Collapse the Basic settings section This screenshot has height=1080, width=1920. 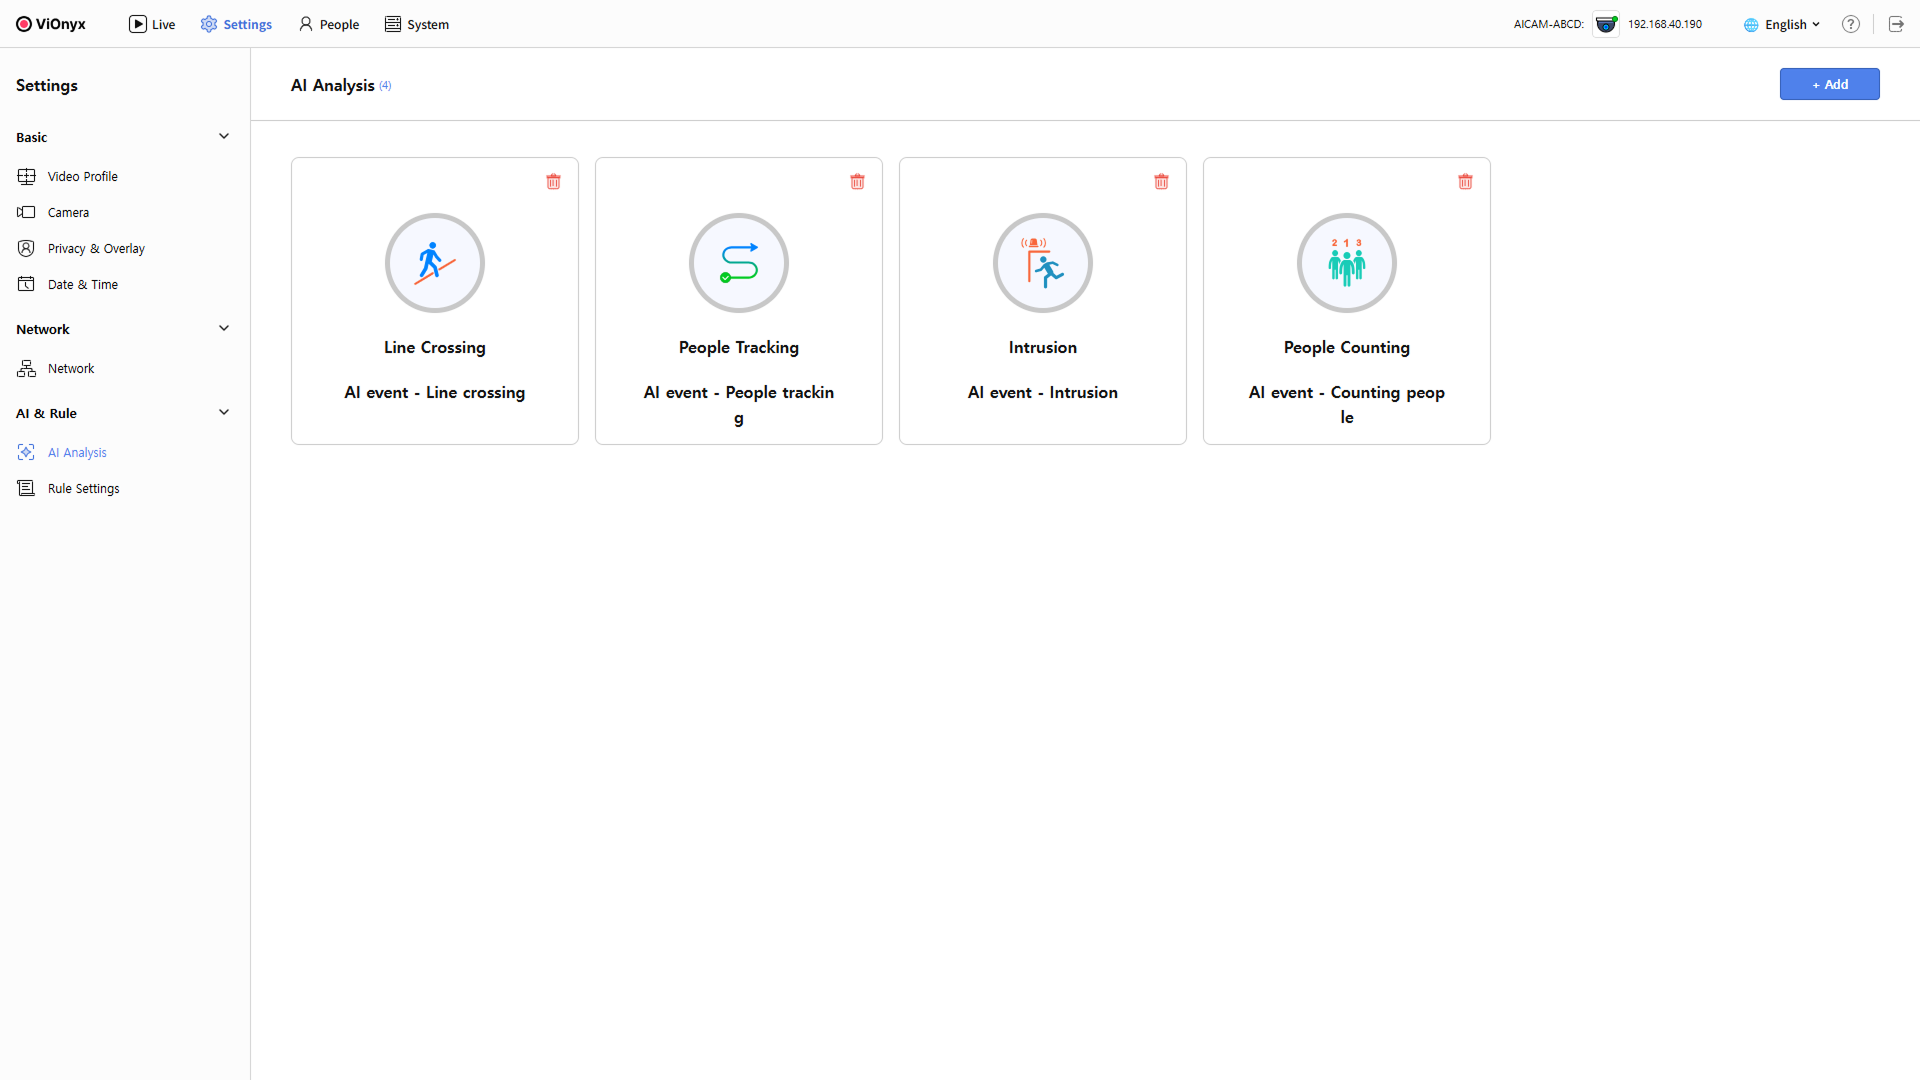pyautogui.click(x=224, y=137)
